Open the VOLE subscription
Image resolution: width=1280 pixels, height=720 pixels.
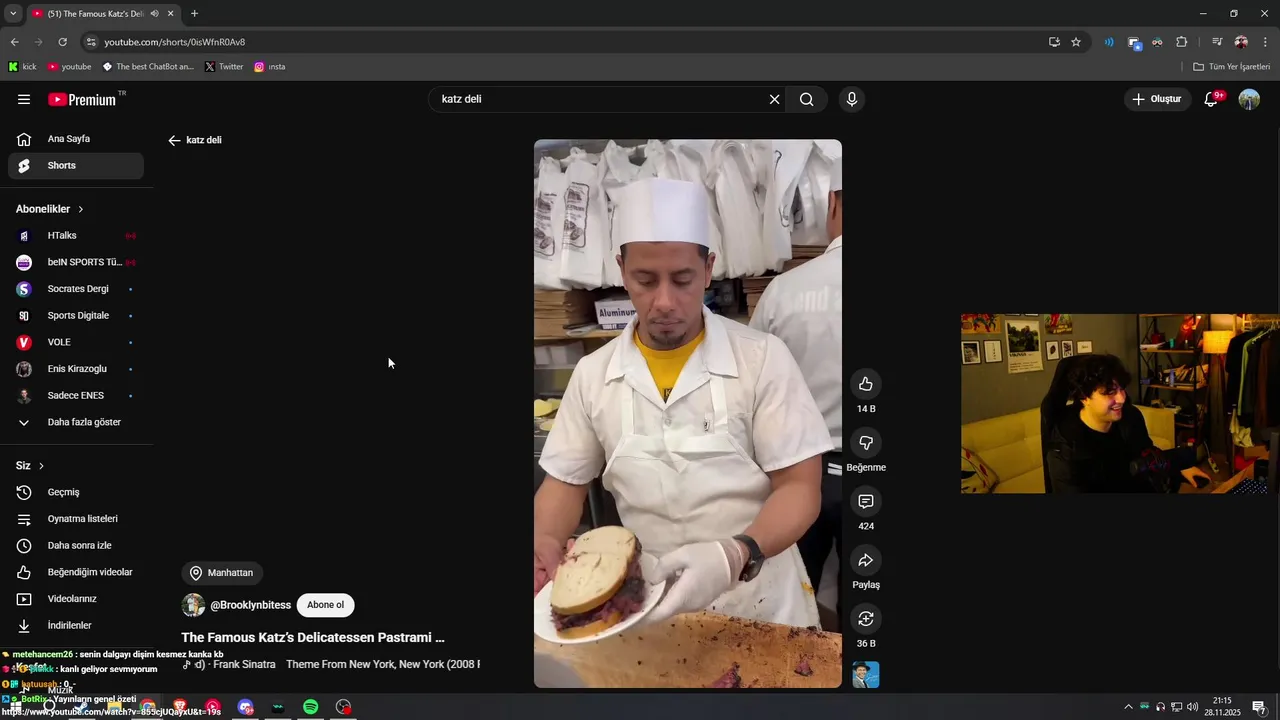click(x=76, y=342)
